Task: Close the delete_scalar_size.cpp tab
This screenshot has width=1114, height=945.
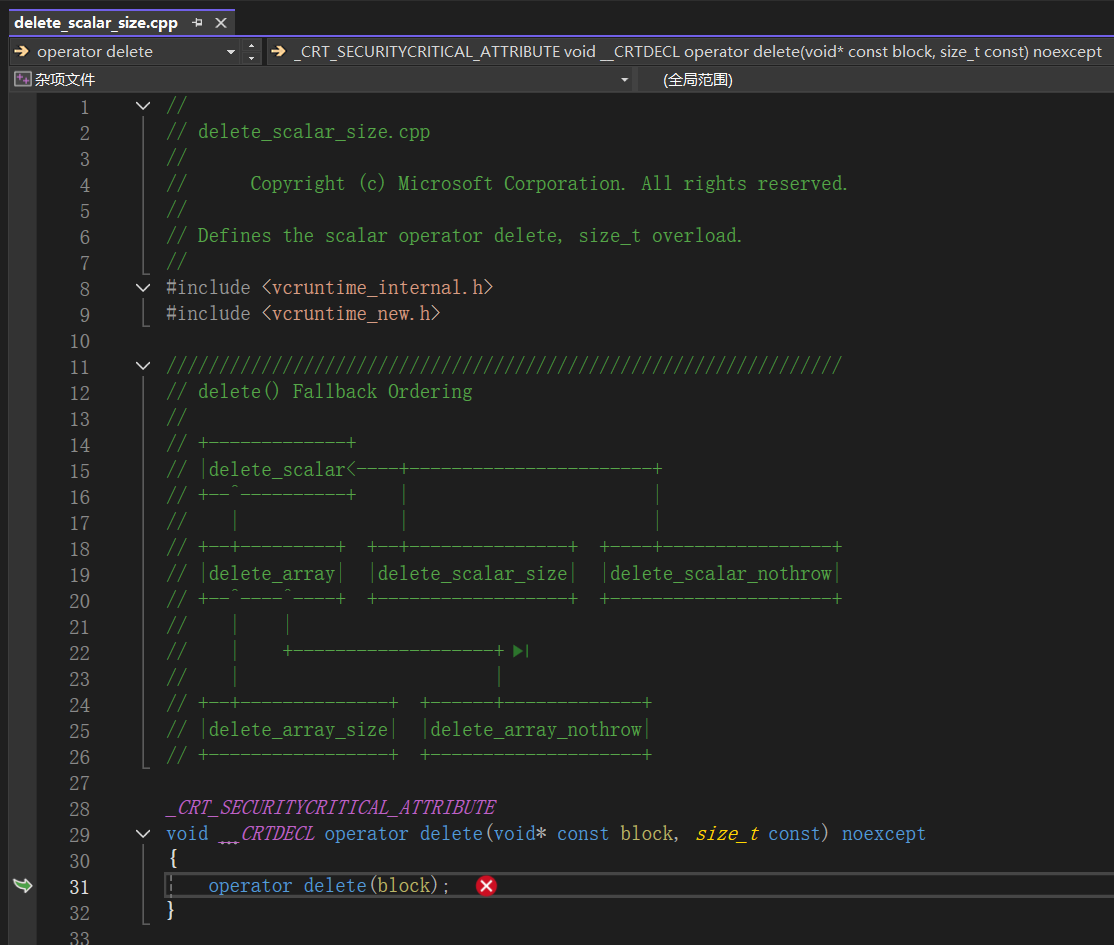Action: coord(221,23)
